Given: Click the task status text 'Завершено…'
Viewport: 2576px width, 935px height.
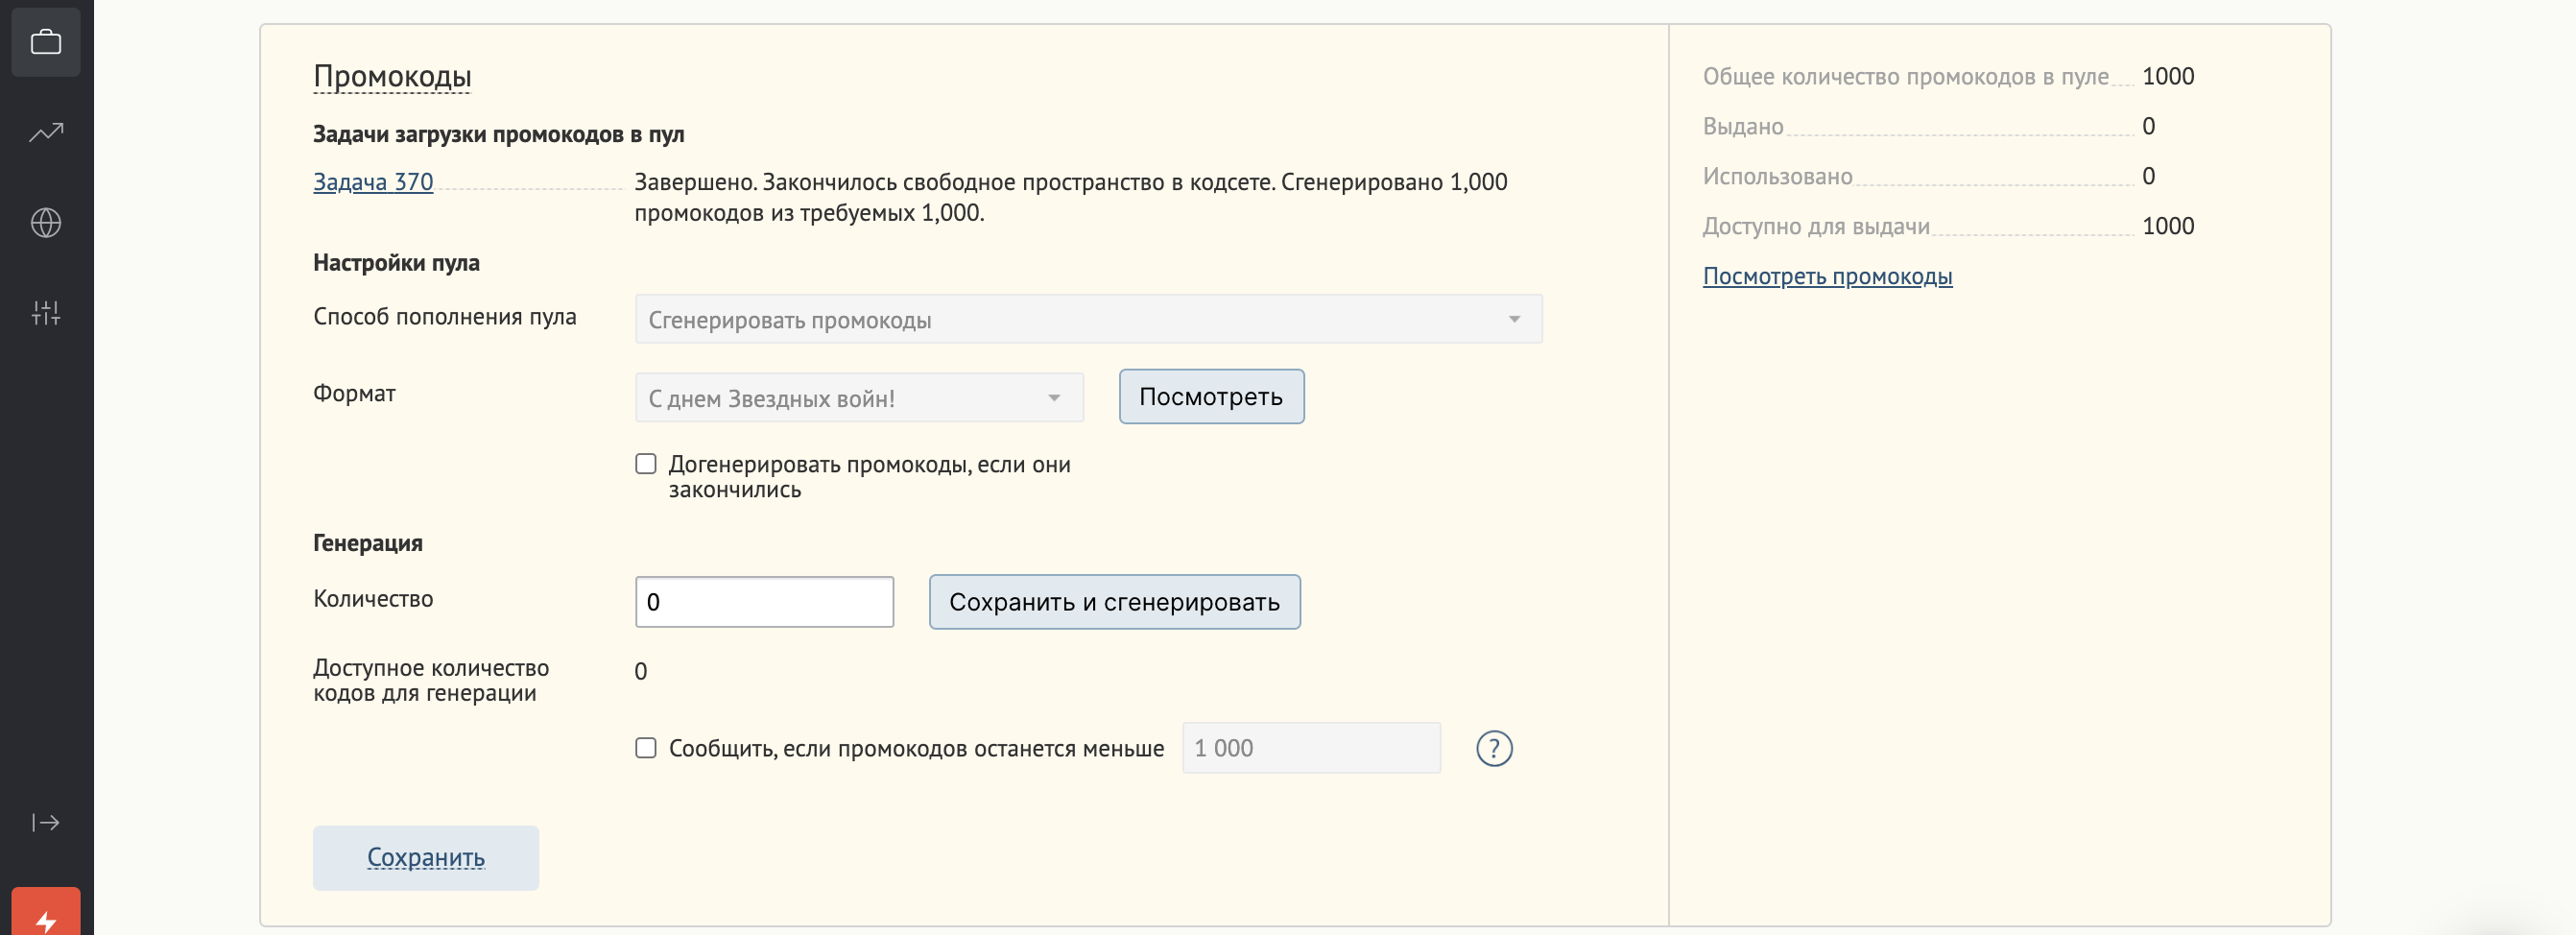Looking at the screenshot, I should point(1070,197).
